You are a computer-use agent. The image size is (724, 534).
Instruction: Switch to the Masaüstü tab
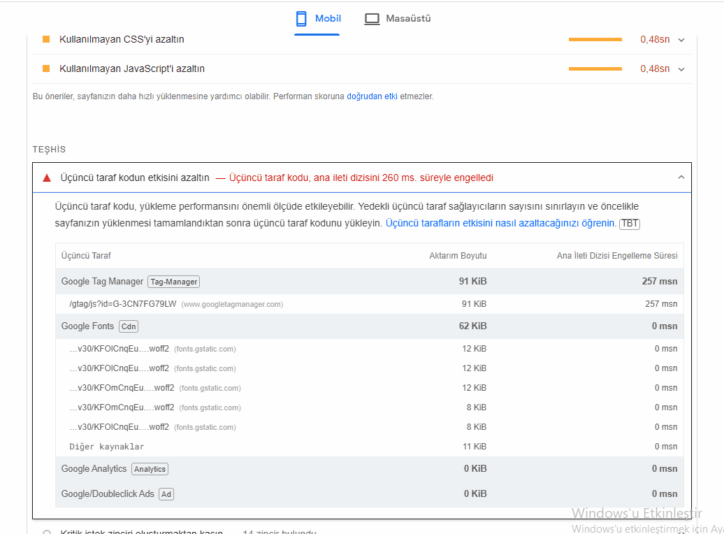(x=398, y=19)
